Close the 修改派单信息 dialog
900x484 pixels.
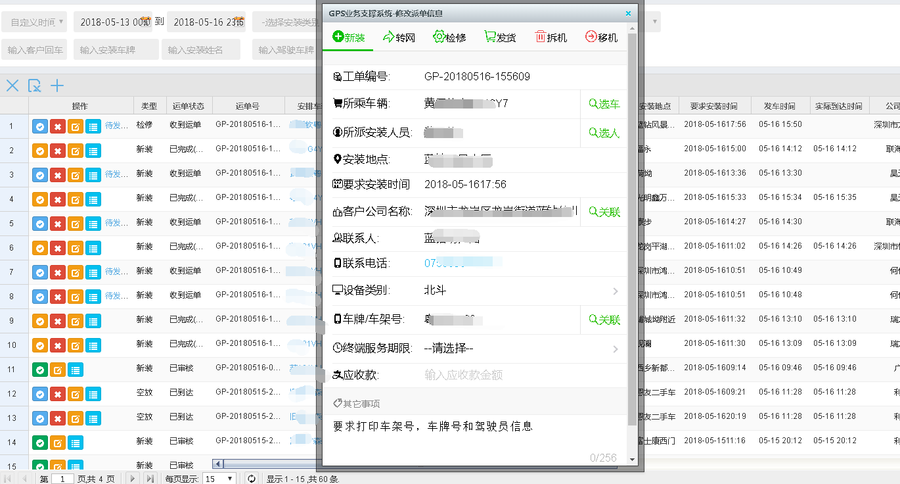pyautogui.click(x=628, y=13)
